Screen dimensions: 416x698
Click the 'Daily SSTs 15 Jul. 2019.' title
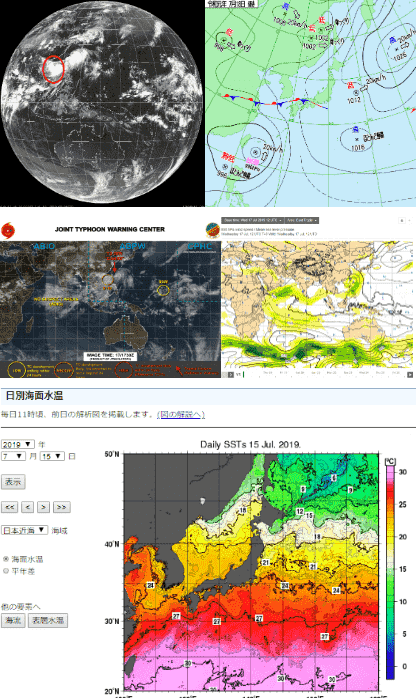(x=250, y=444)
